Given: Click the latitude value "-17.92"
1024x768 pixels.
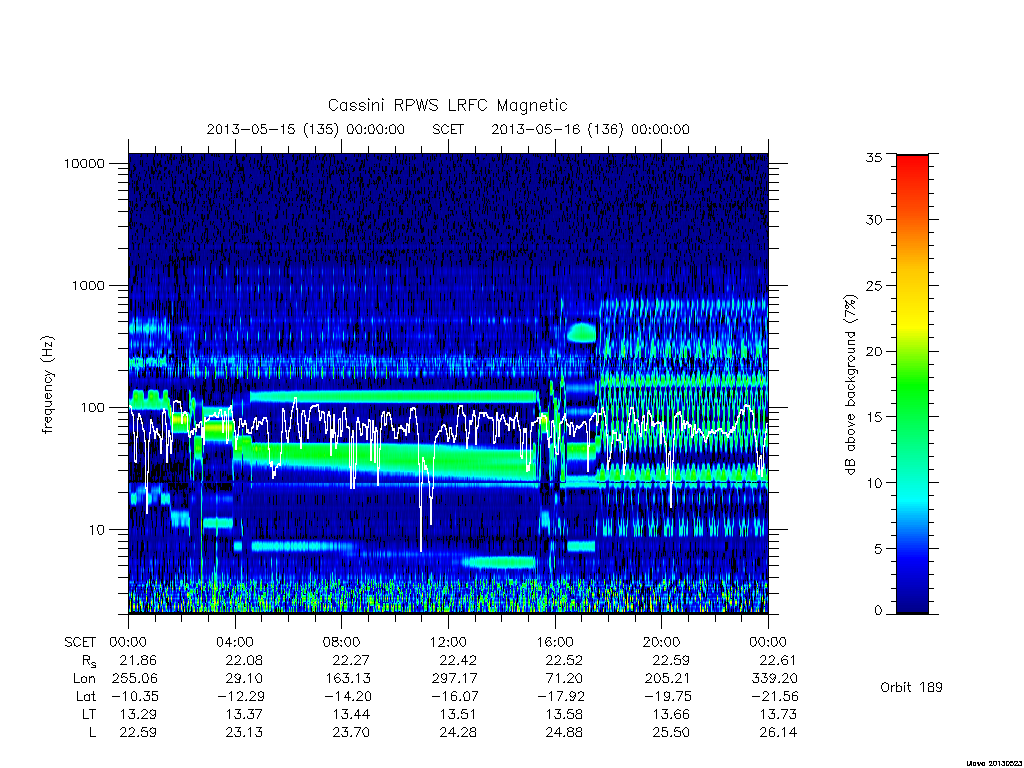Looking at the screenshot, I should click(560, 696).
